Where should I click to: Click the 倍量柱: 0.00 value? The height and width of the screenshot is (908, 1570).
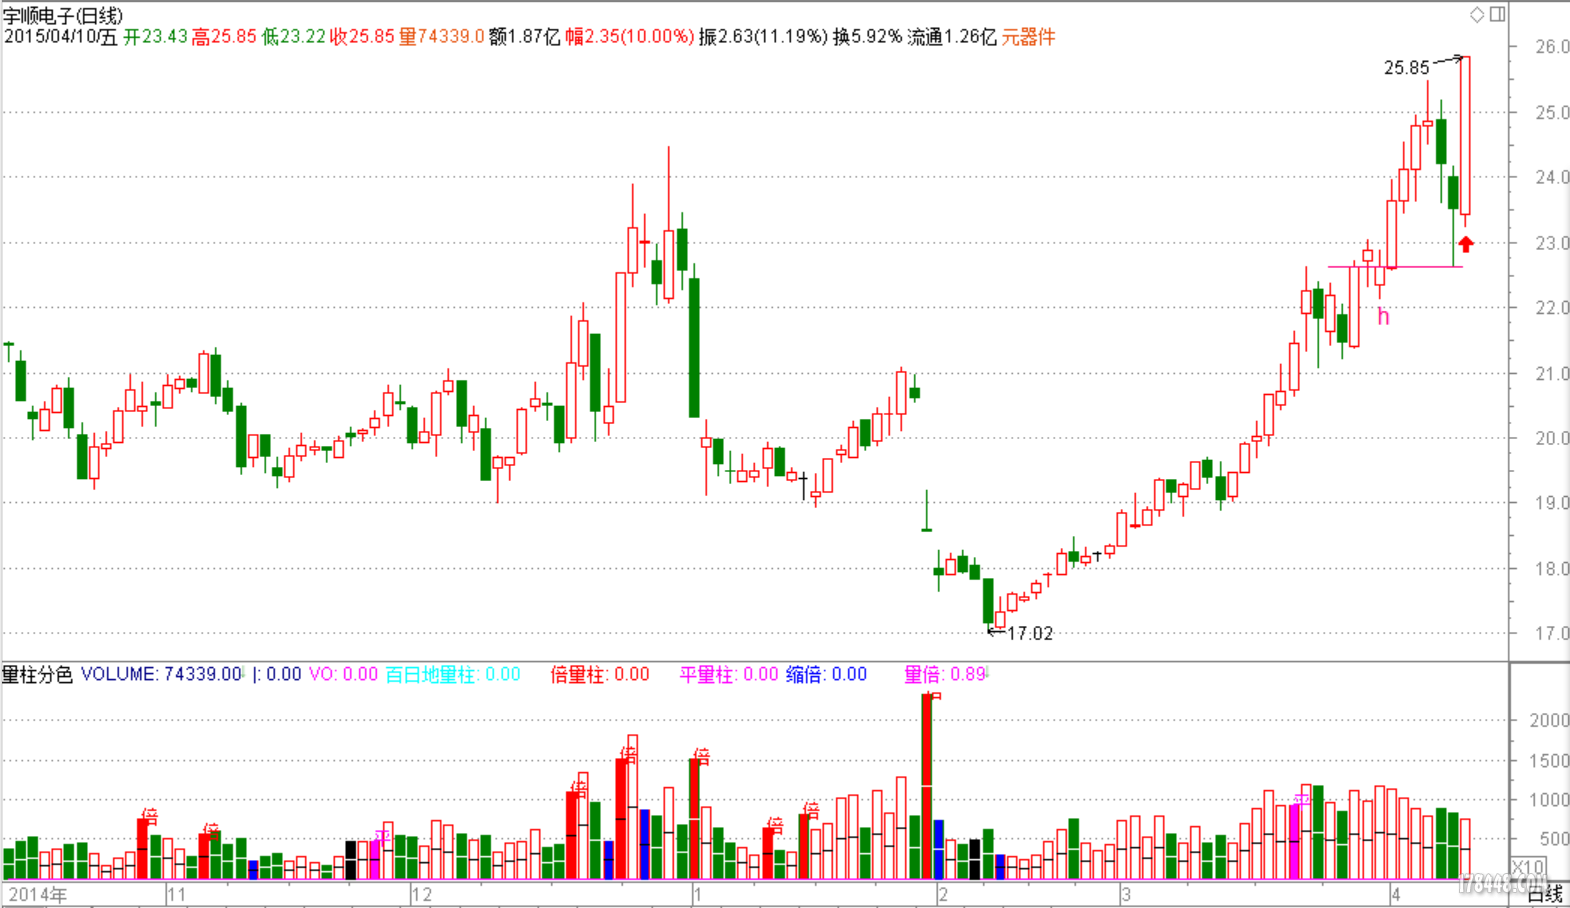[600, 674]
